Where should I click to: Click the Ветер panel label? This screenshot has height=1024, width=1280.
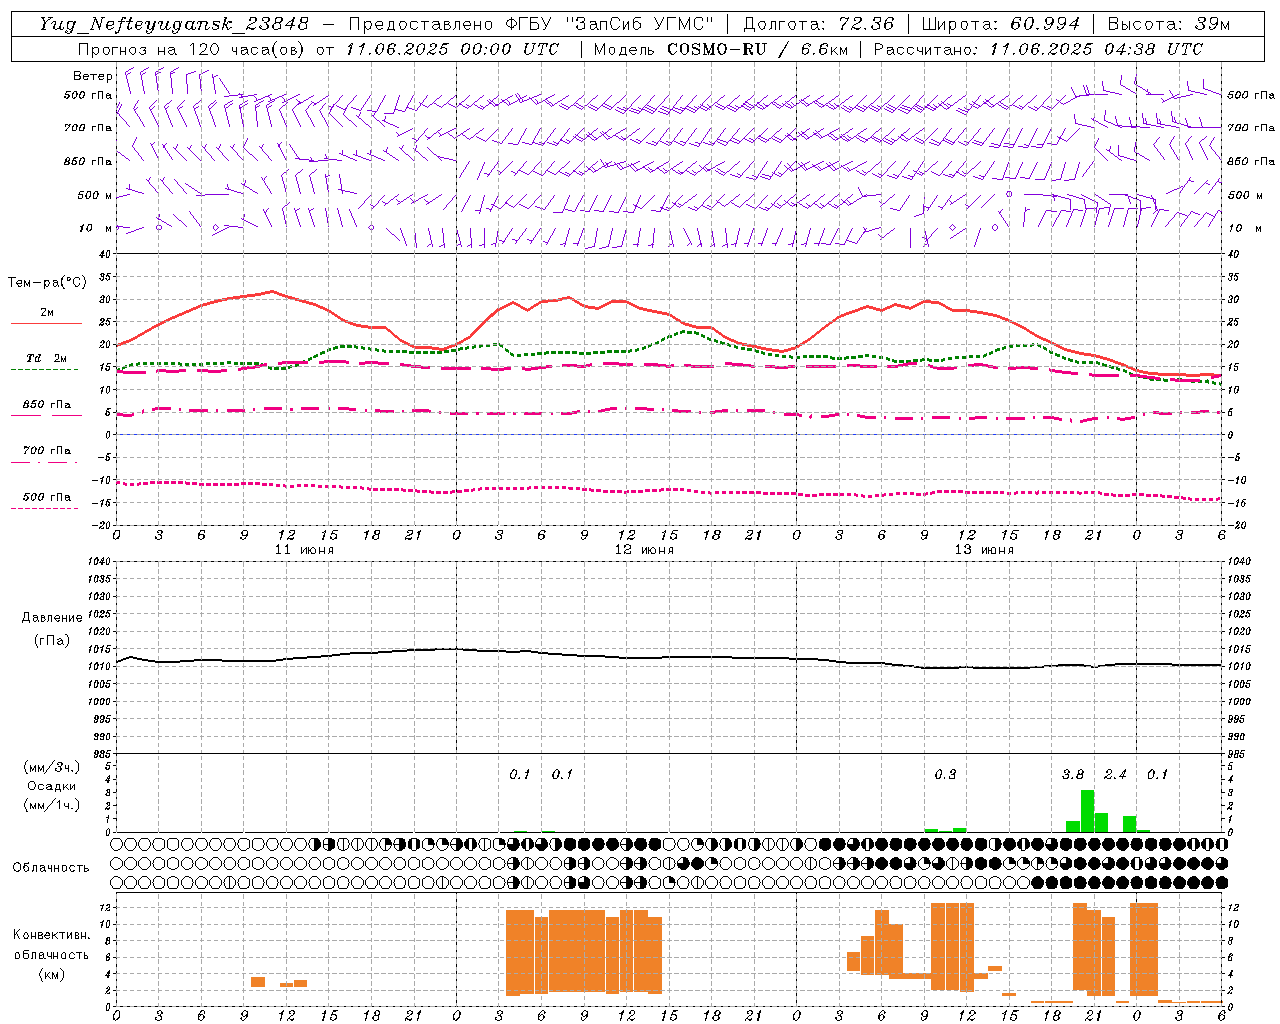click(x=92, y=76)
